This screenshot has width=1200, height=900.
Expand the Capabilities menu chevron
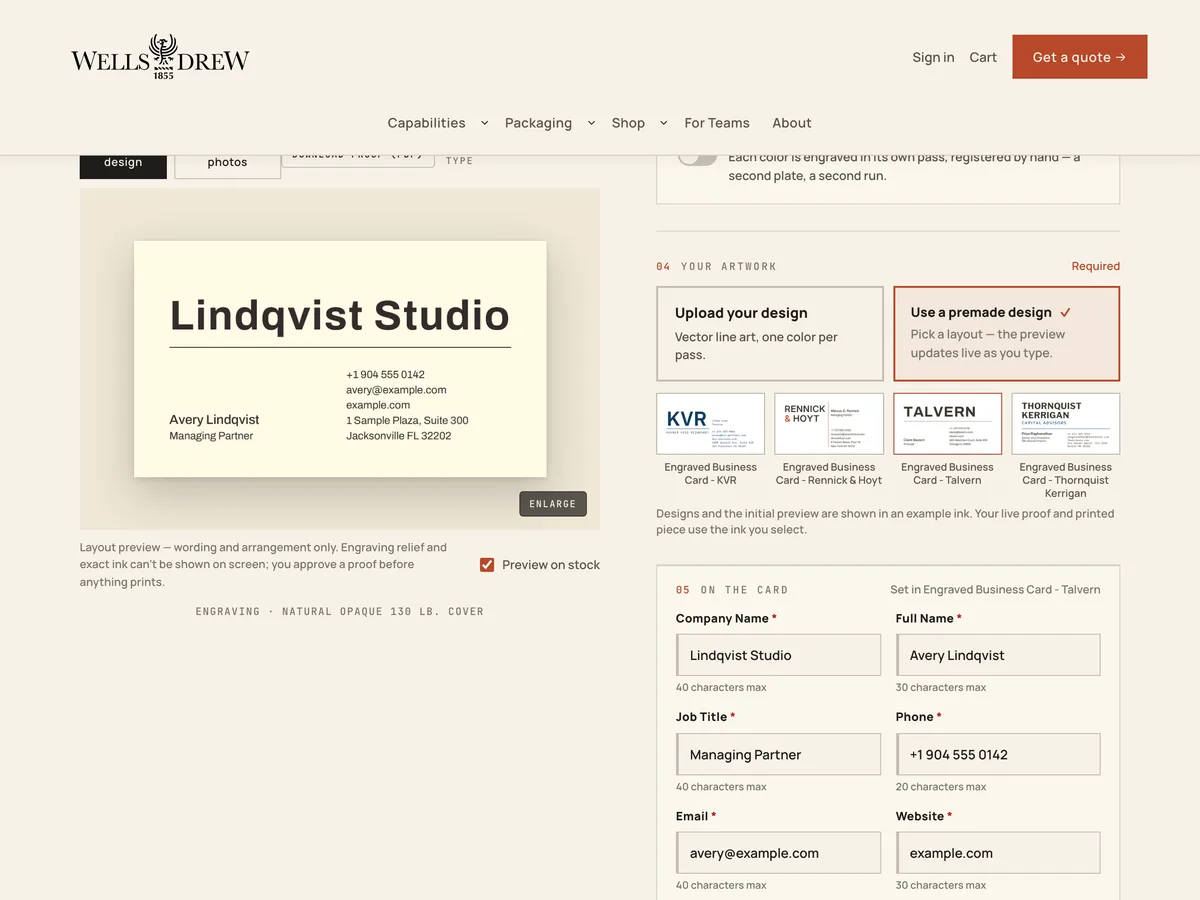click(x=485, y=123)
